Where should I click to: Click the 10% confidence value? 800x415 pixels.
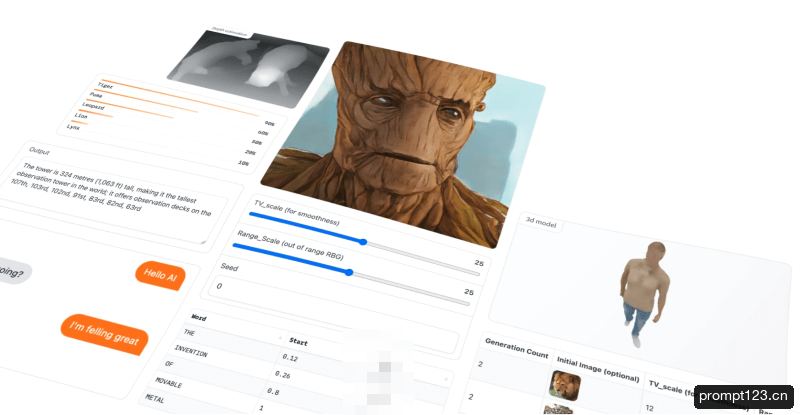[x=244, y=163]
